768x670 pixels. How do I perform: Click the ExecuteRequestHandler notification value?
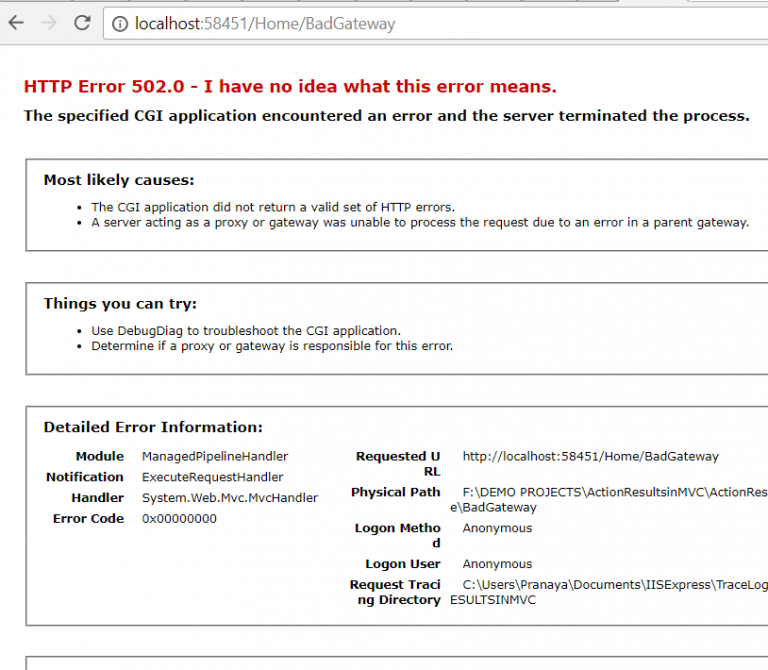point(212,477)
